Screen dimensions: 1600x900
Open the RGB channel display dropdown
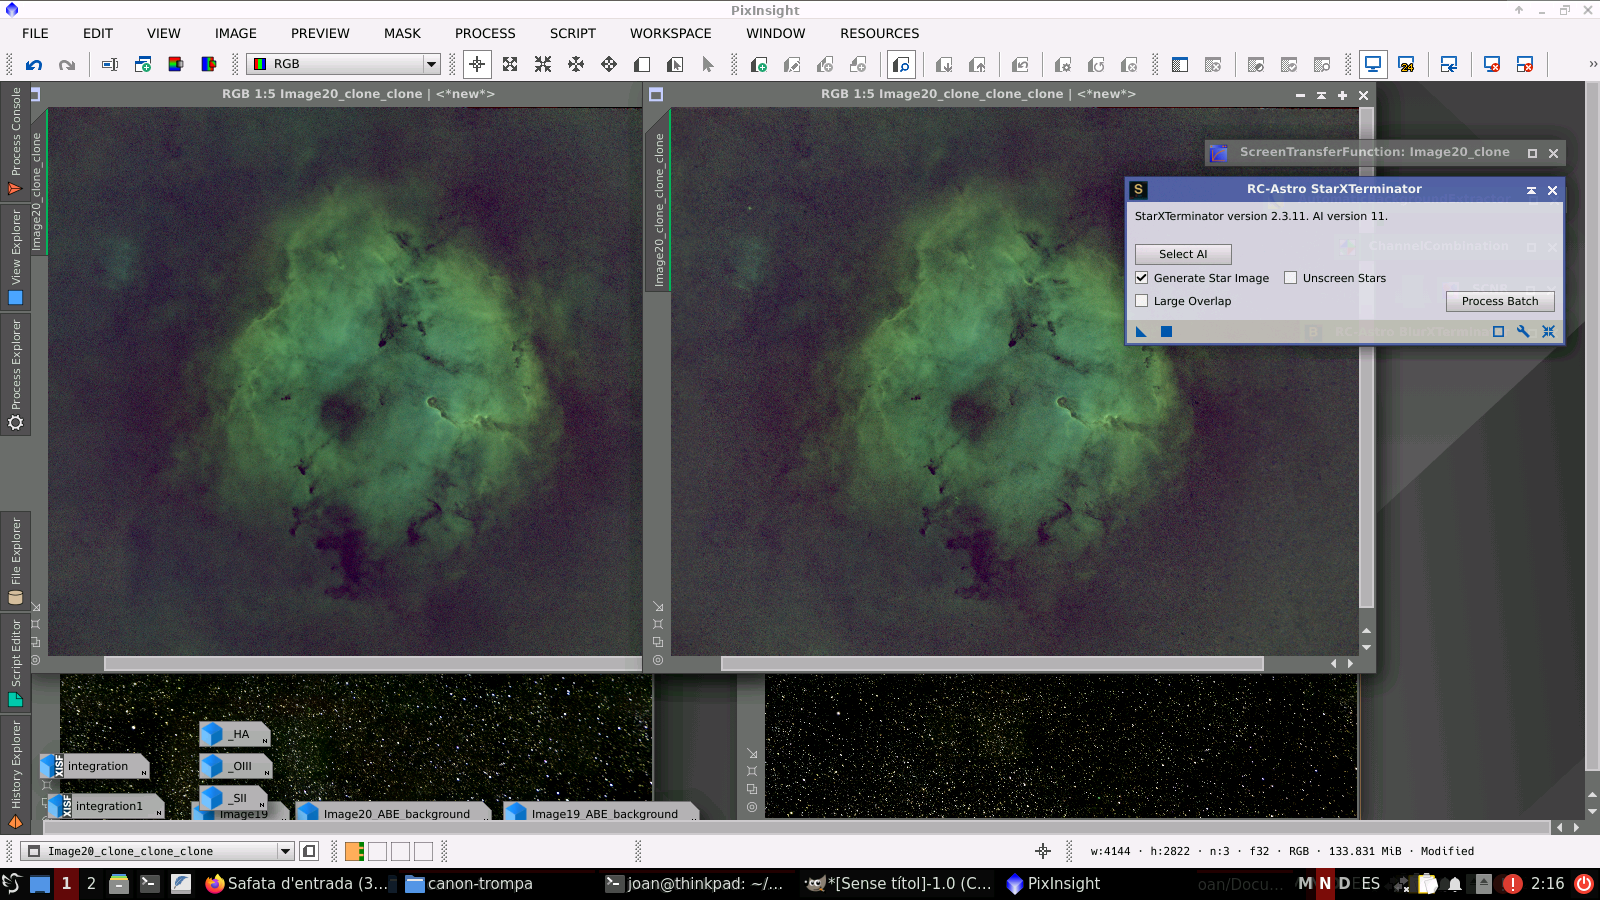tap(431, 64)
